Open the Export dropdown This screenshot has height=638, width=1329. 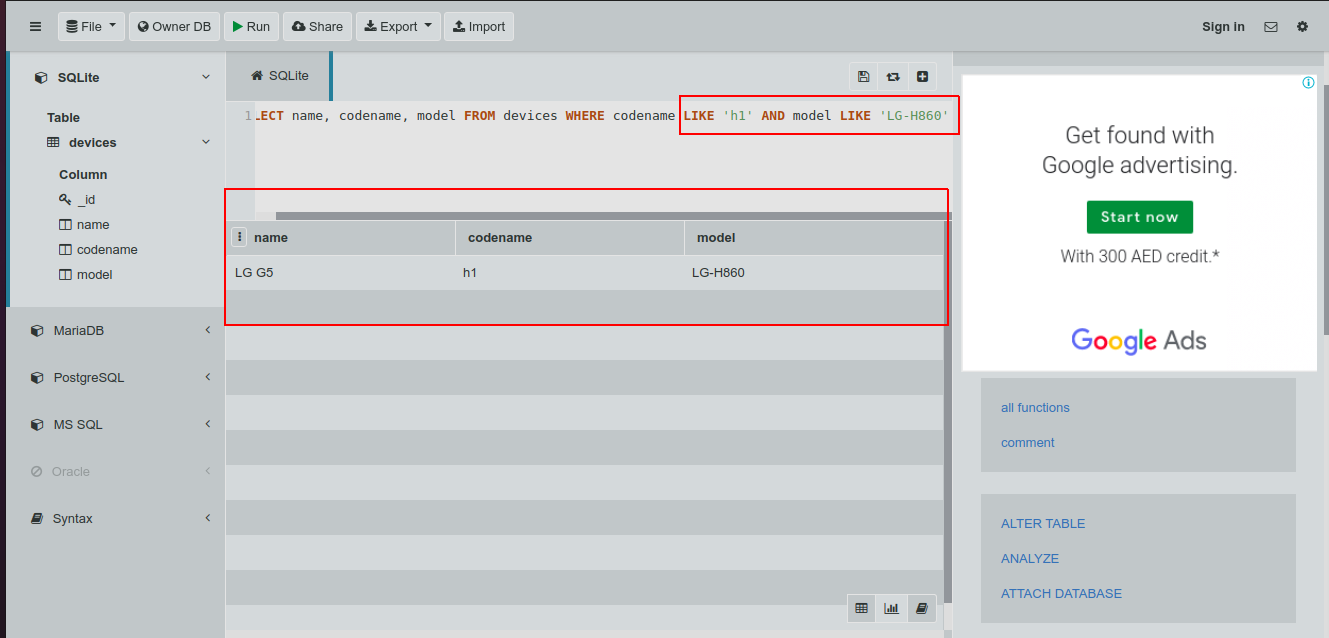(x=398, y=27)
